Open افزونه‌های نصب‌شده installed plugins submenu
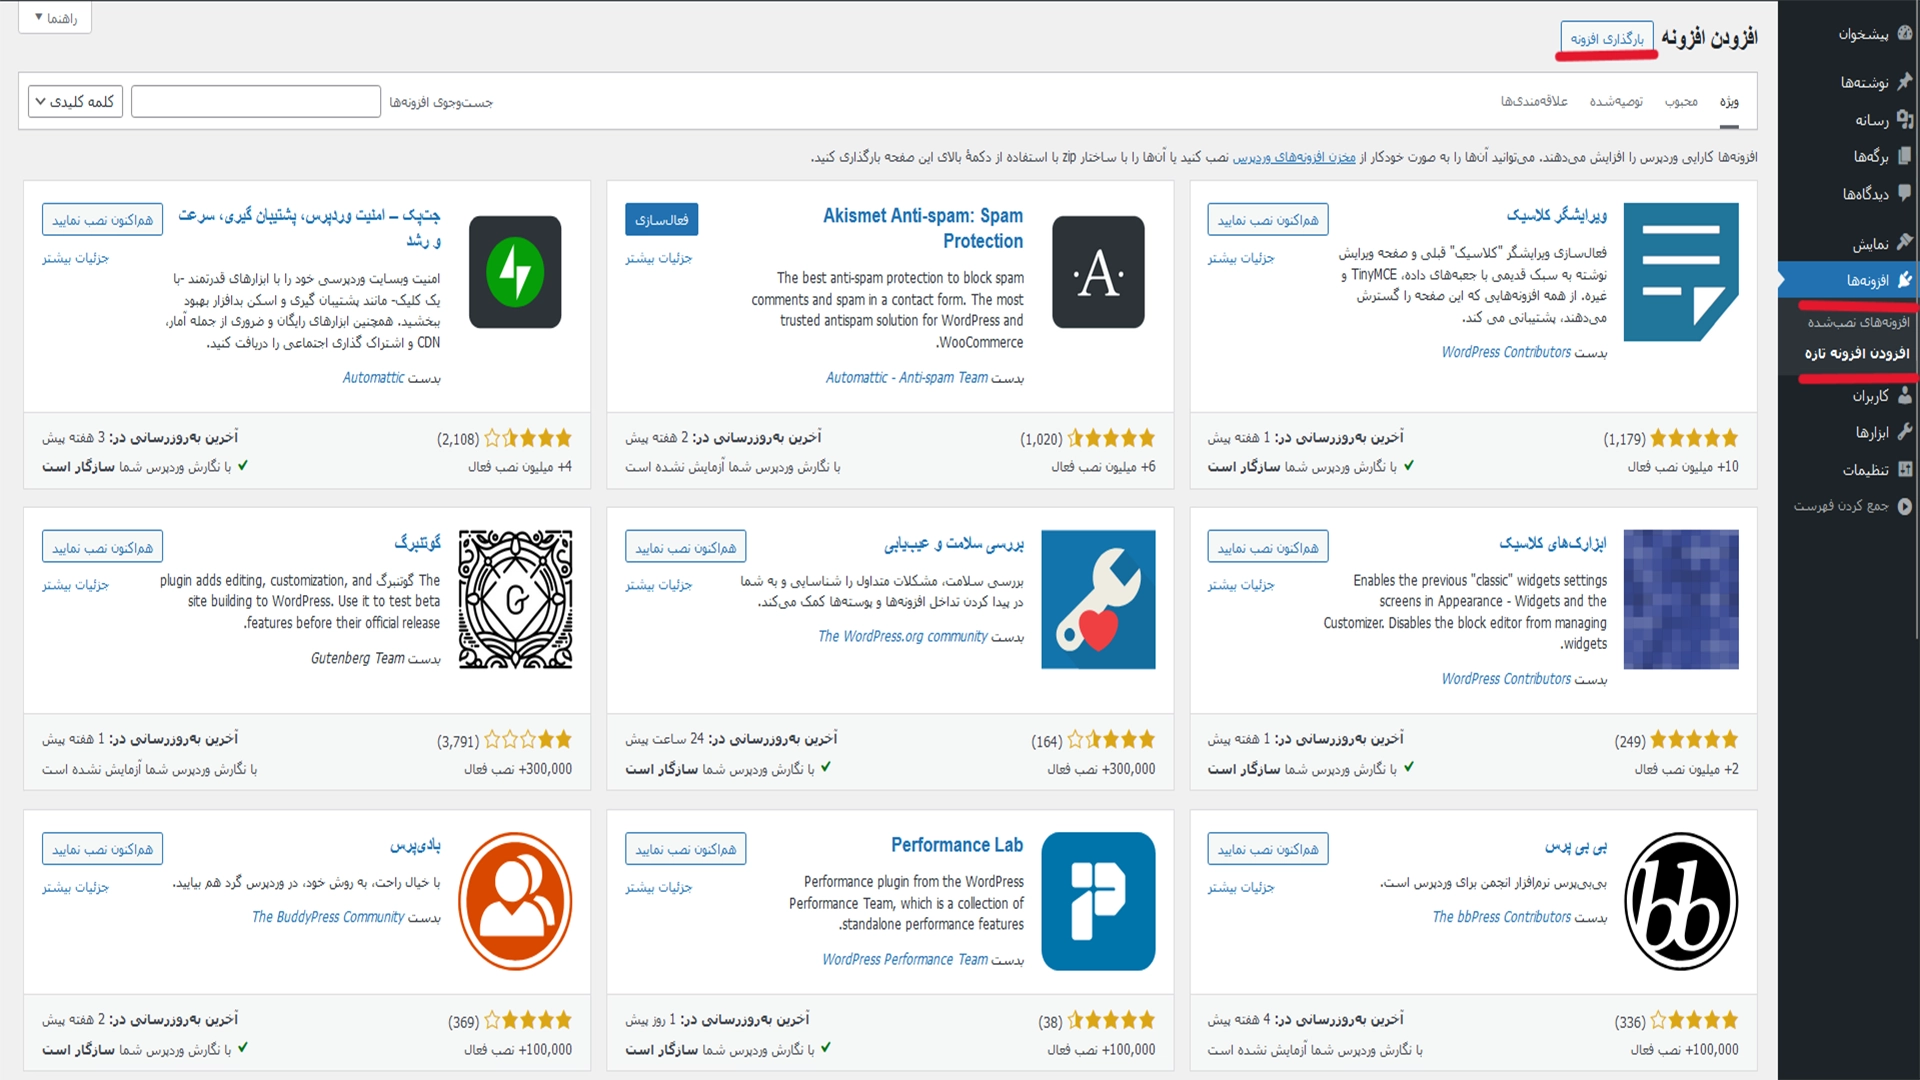The height and width of the screenshot is (1080, 1920). [1857, 322]
